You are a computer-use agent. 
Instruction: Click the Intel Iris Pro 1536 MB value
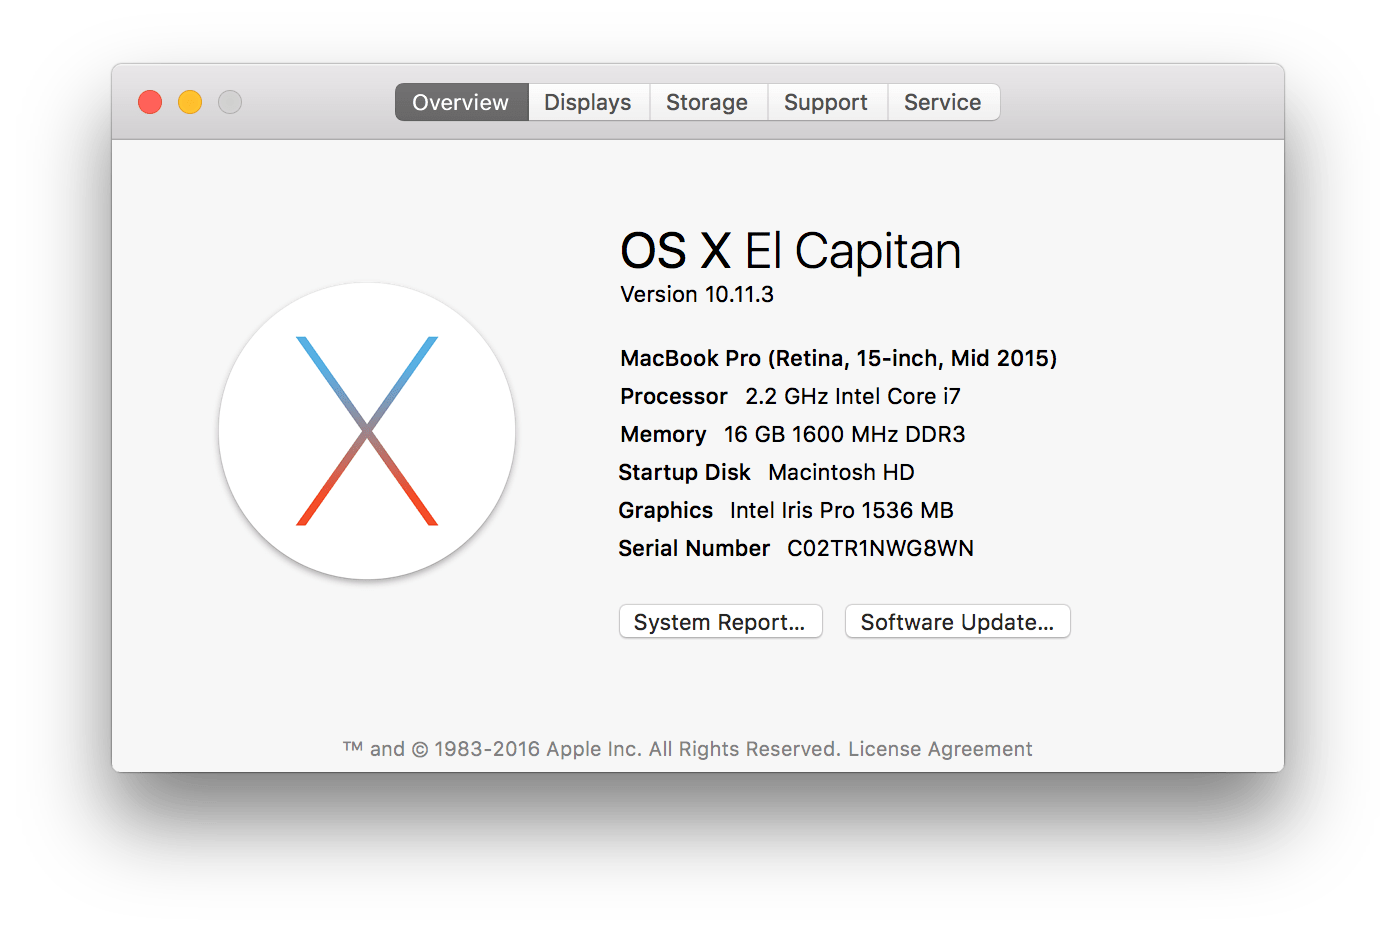pyautogui.click(x=841, y=510)
